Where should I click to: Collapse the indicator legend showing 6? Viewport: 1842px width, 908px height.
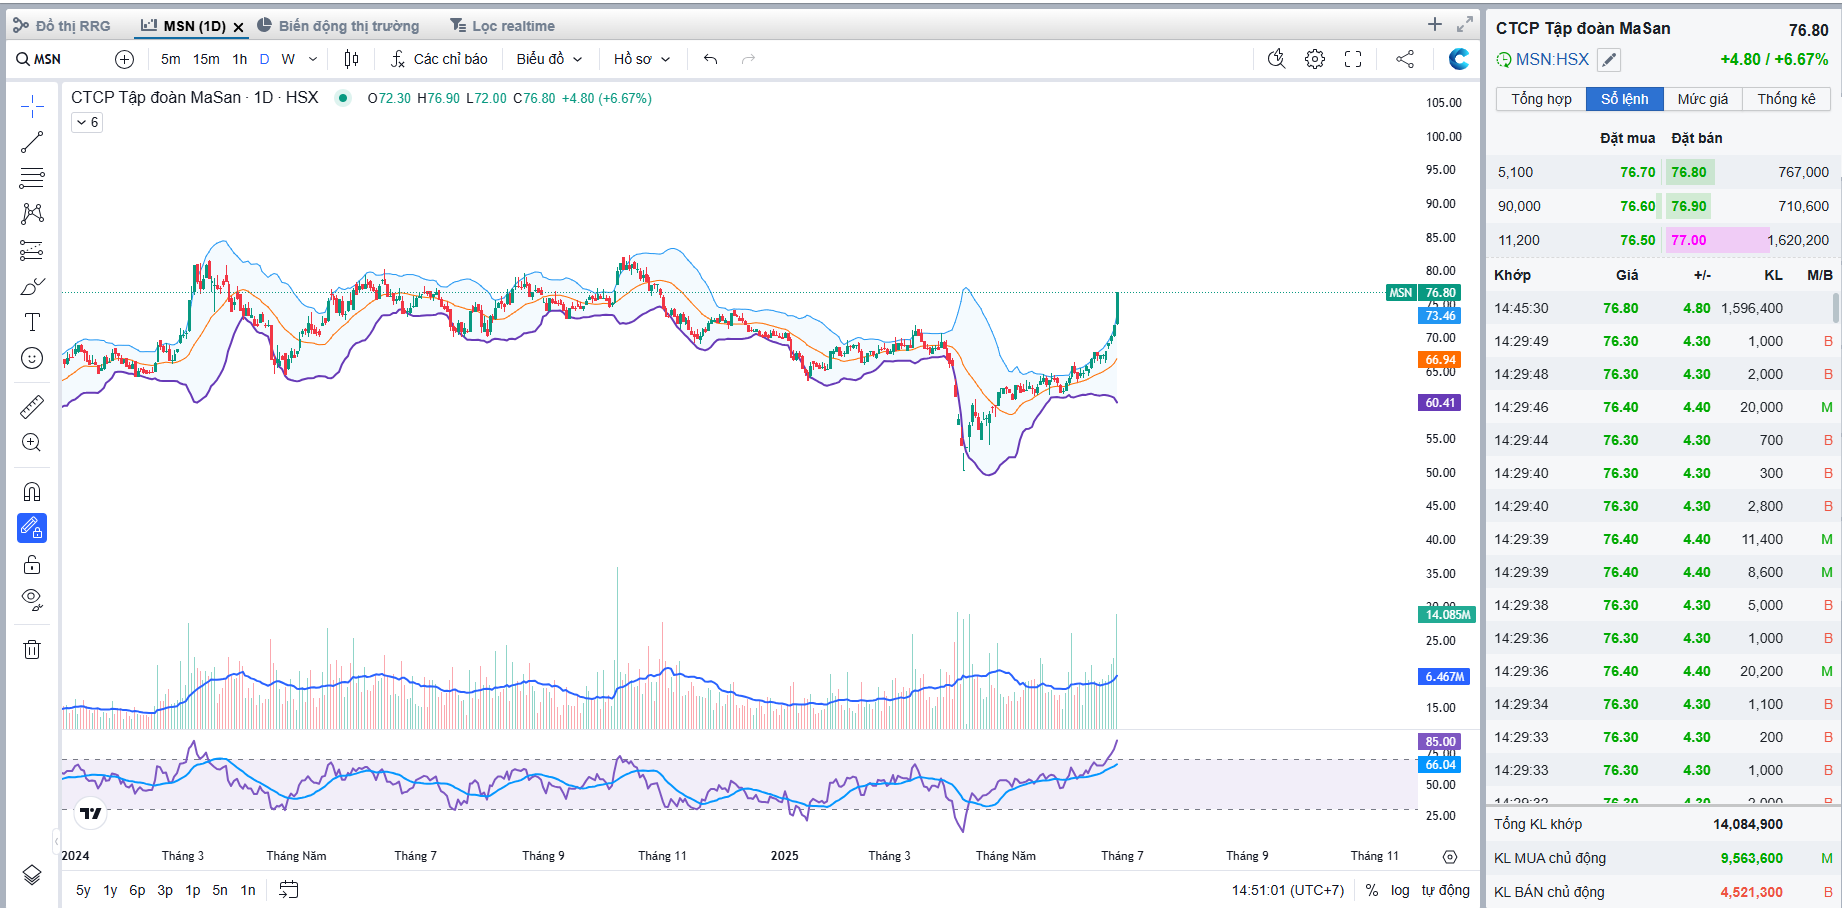tap(87, 122)
